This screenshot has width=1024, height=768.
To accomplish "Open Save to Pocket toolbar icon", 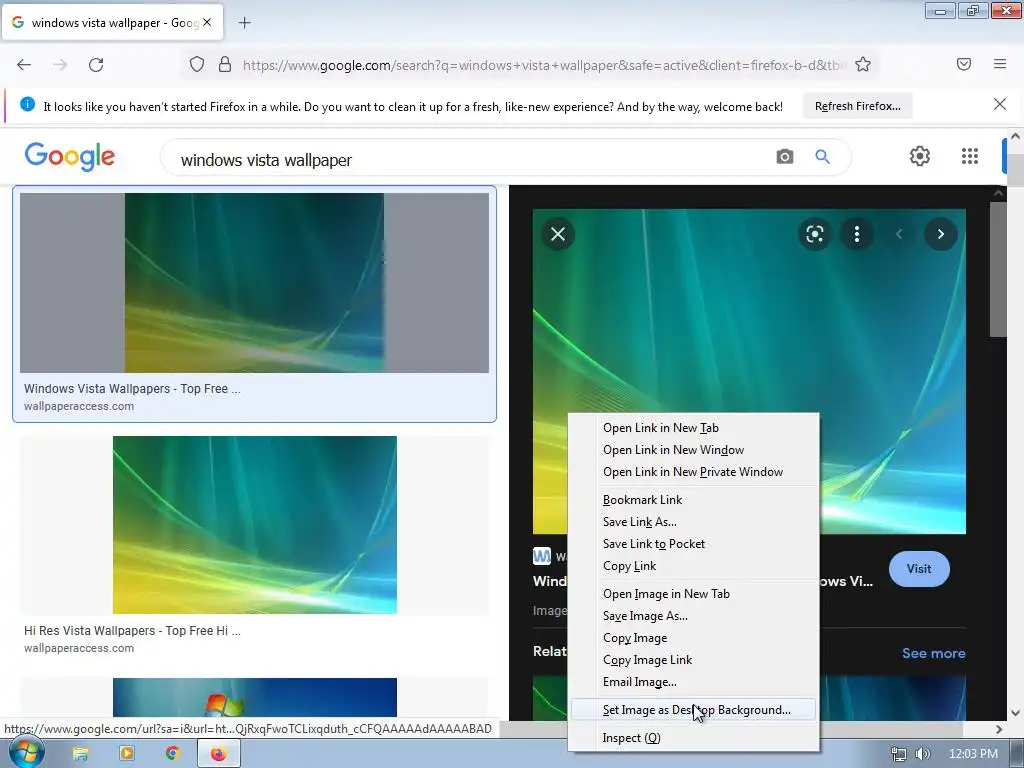I will coord(964,64).
